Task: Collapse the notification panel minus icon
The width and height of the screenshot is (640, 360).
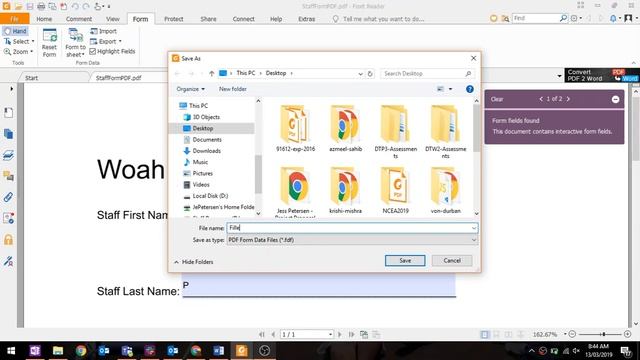Action: [x=616, y=99]
